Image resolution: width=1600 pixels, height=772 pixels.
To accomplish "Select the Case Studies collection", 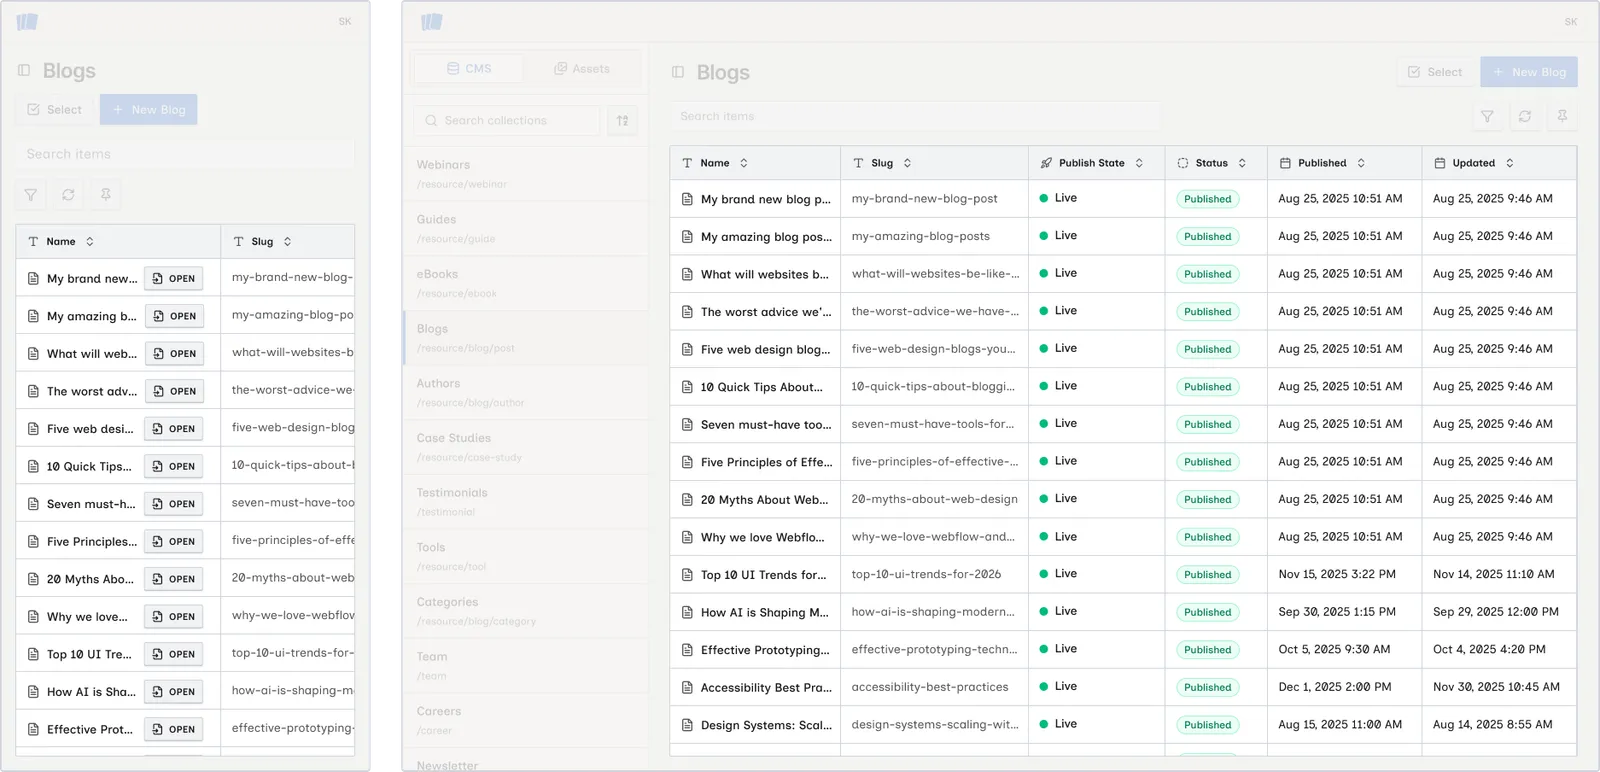I will pos(526,447).
